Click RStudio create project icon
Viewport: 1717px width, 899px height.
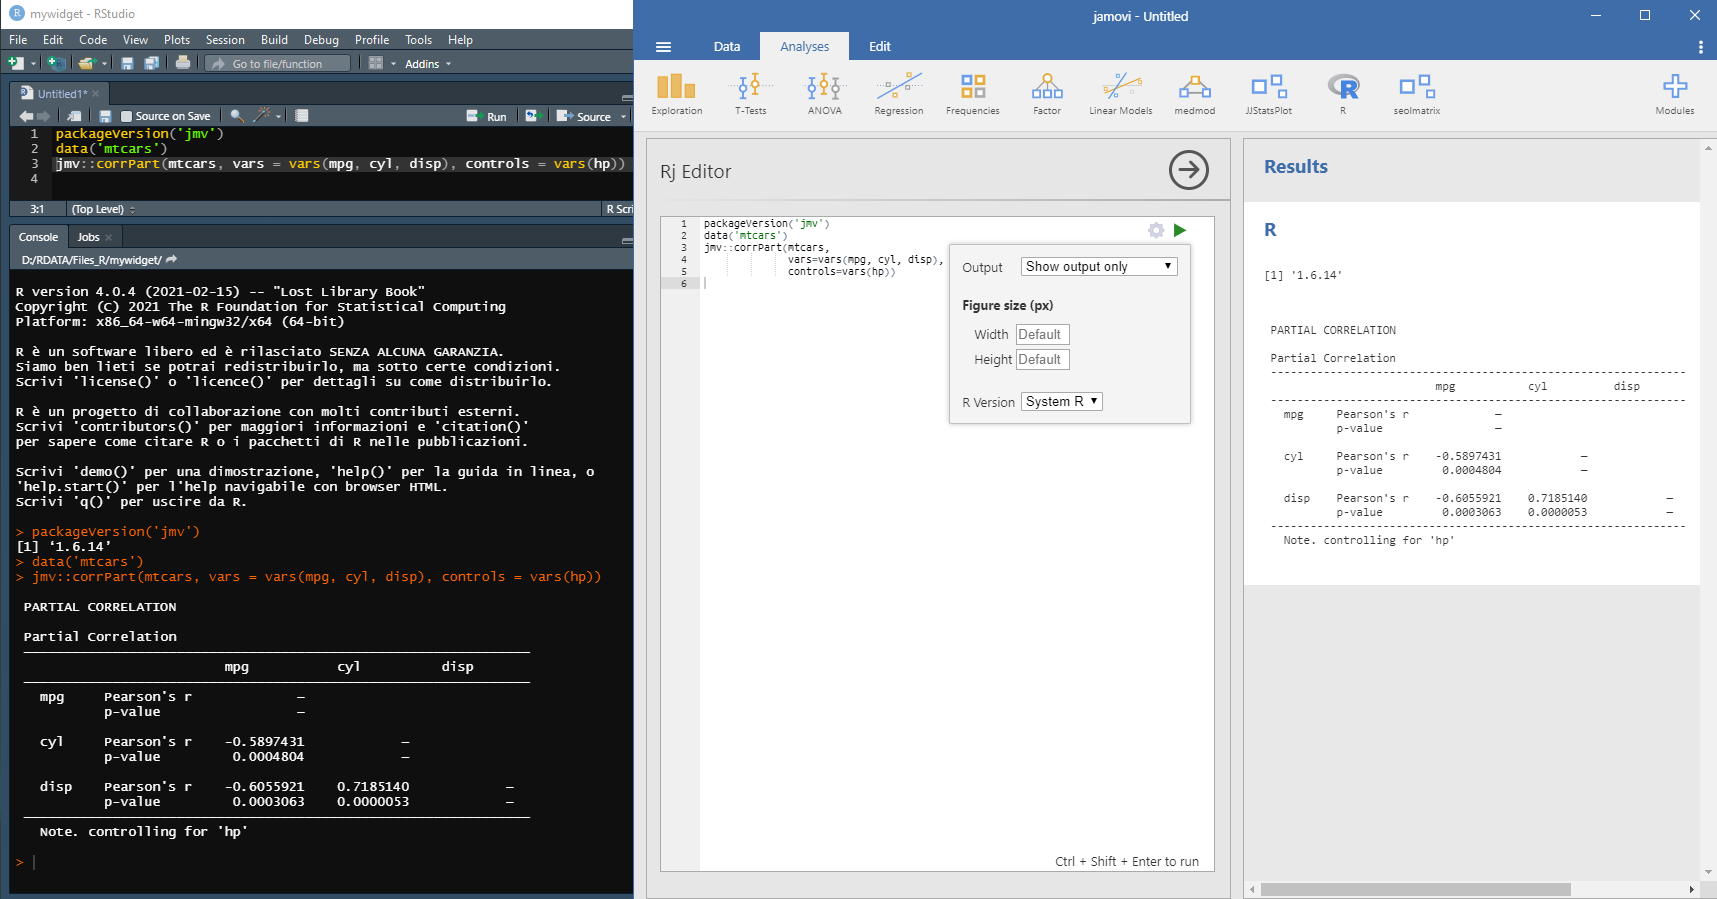click(56, 63)
